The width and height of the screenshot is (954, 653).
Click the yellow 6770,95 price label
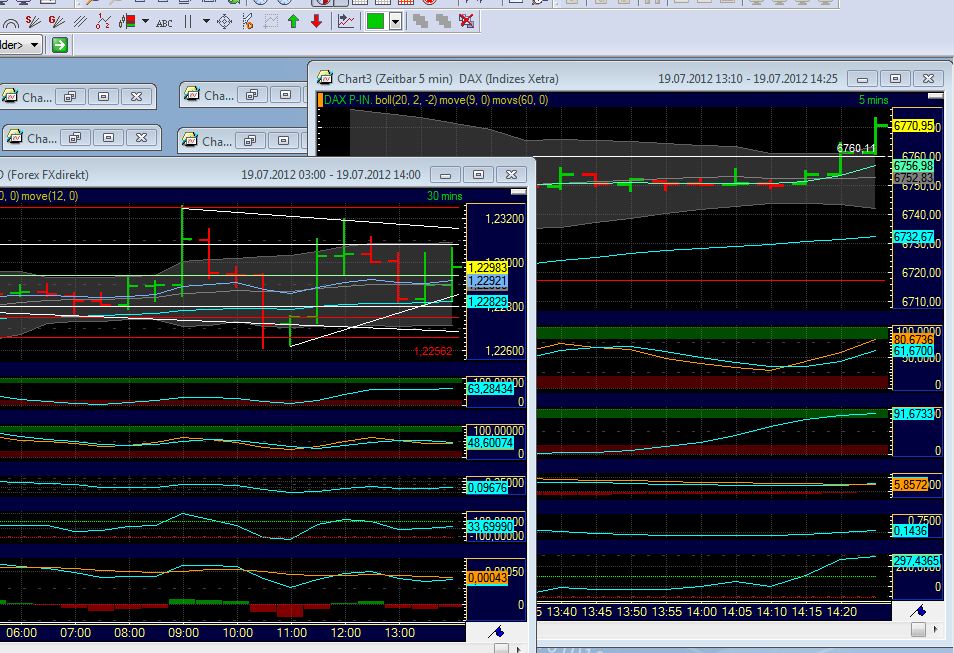click(913, 126)
